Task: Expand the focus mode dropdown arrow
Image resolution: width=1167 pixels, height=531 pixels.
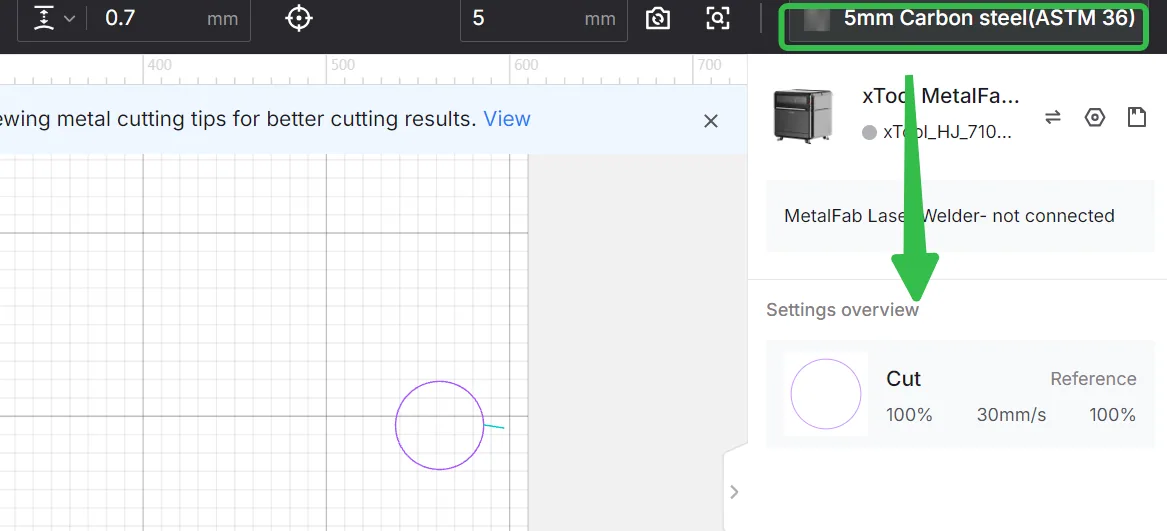Action: [70, 19]
